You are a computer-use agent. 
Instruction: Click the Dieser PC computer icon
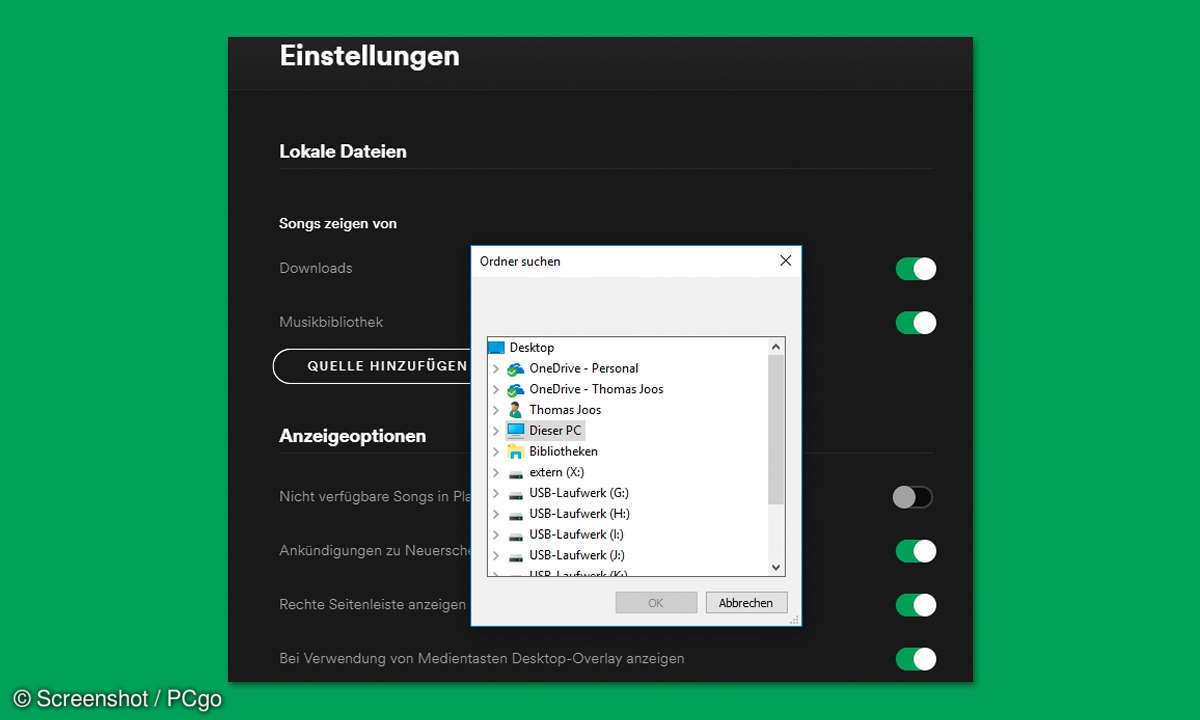pyautogui.click(x=516, y=431)
